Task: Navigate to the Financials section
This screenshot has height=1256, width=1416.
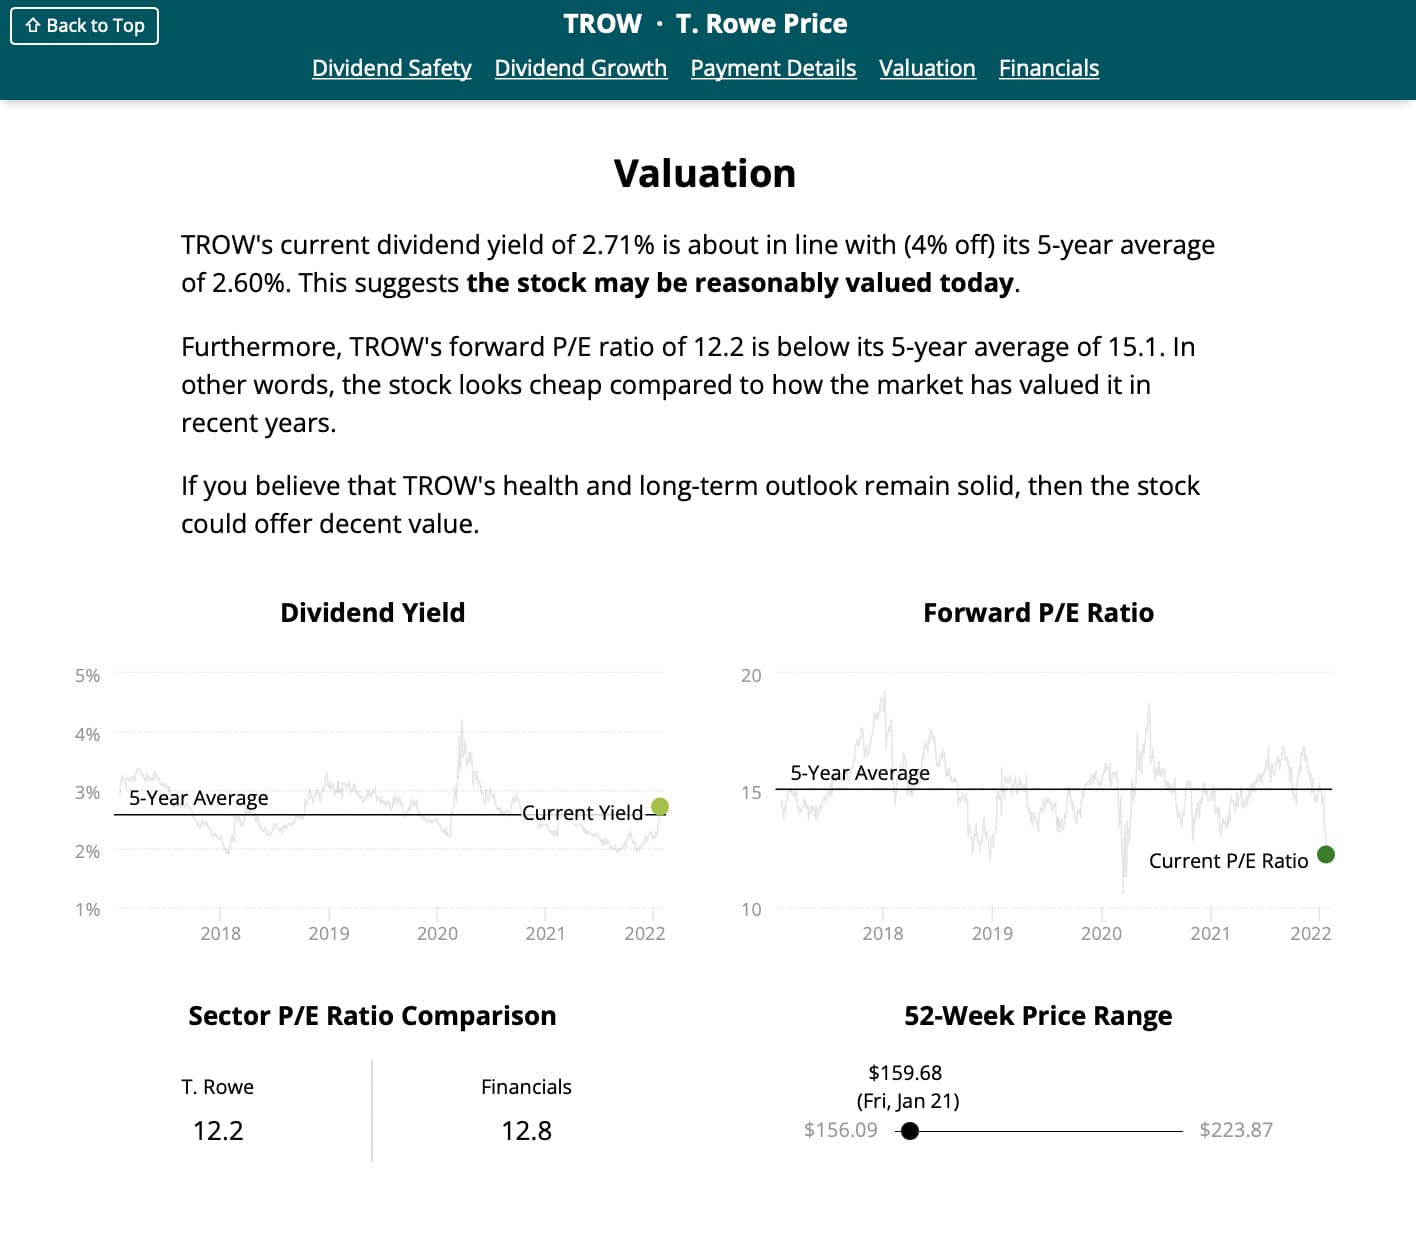Action: pos(1049,68)
